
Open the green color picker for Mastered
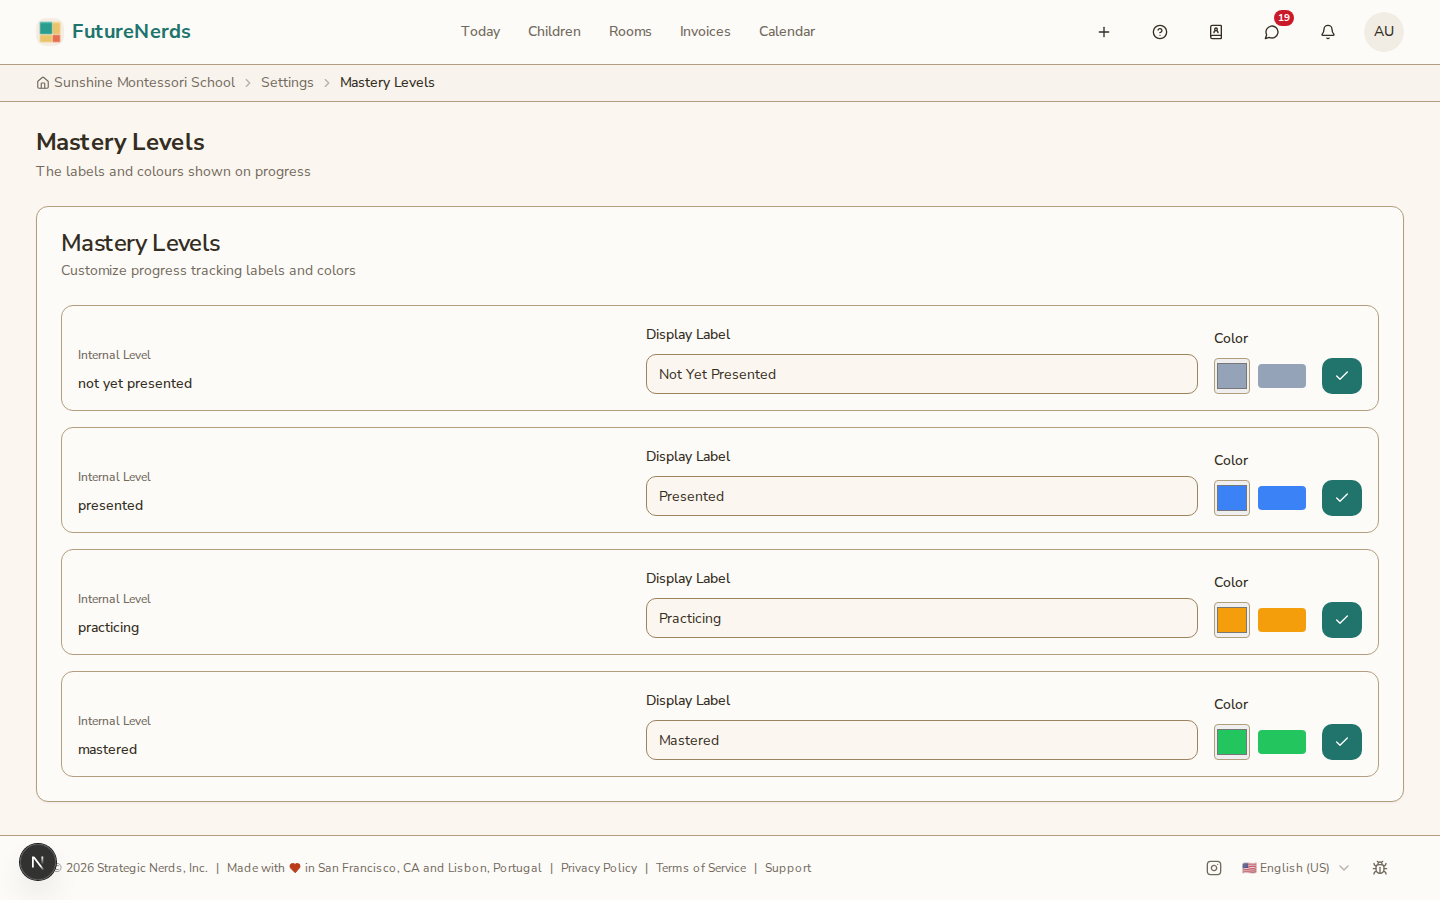[x=1232, y=742]
